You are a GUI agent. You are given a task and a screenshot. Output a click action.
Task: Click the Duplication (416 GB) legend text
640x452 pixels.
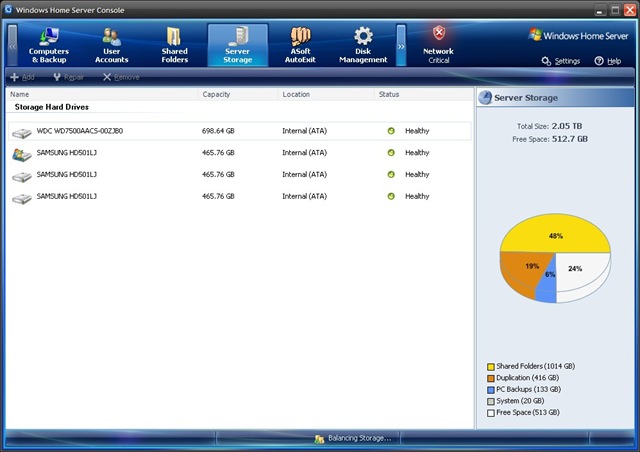coord(527,378)
